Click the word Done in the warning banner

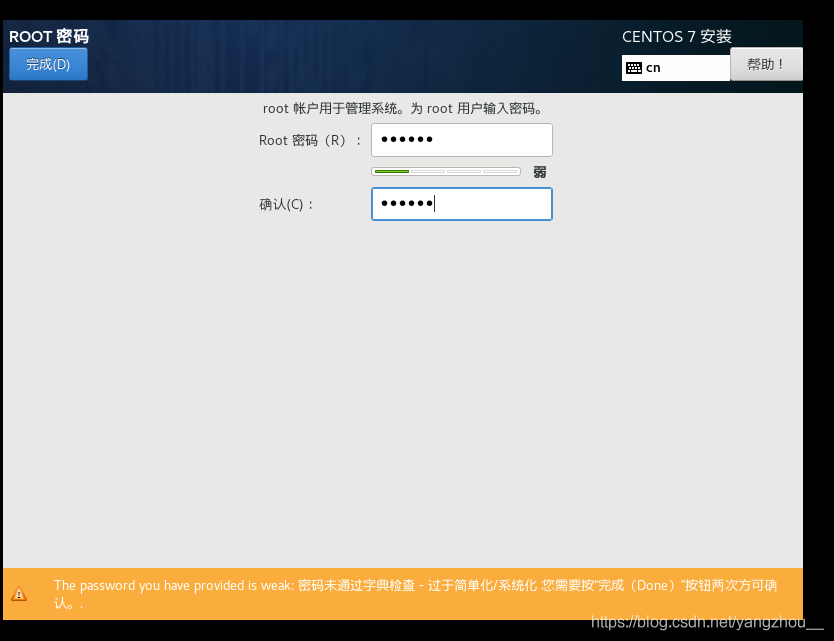coord(652,585)
